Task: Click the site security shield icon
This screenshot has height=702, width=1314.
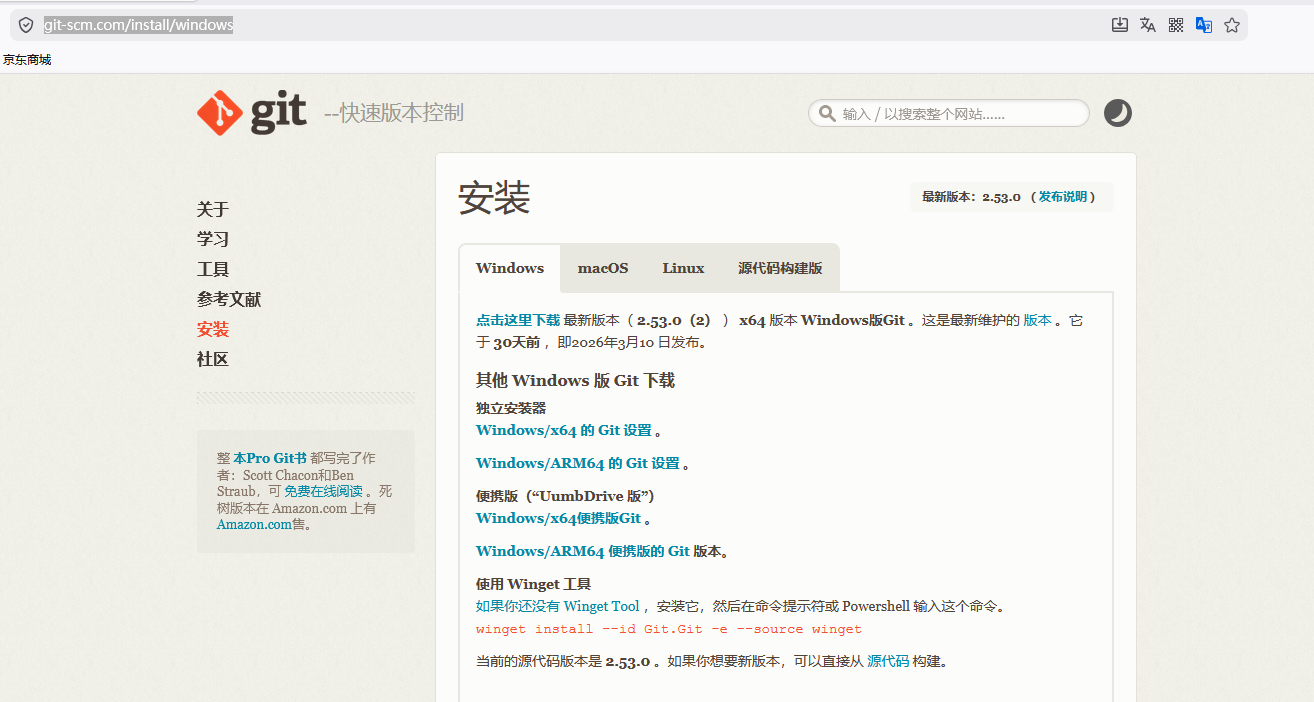Action: pyautogui.click(x=26, y=25)
